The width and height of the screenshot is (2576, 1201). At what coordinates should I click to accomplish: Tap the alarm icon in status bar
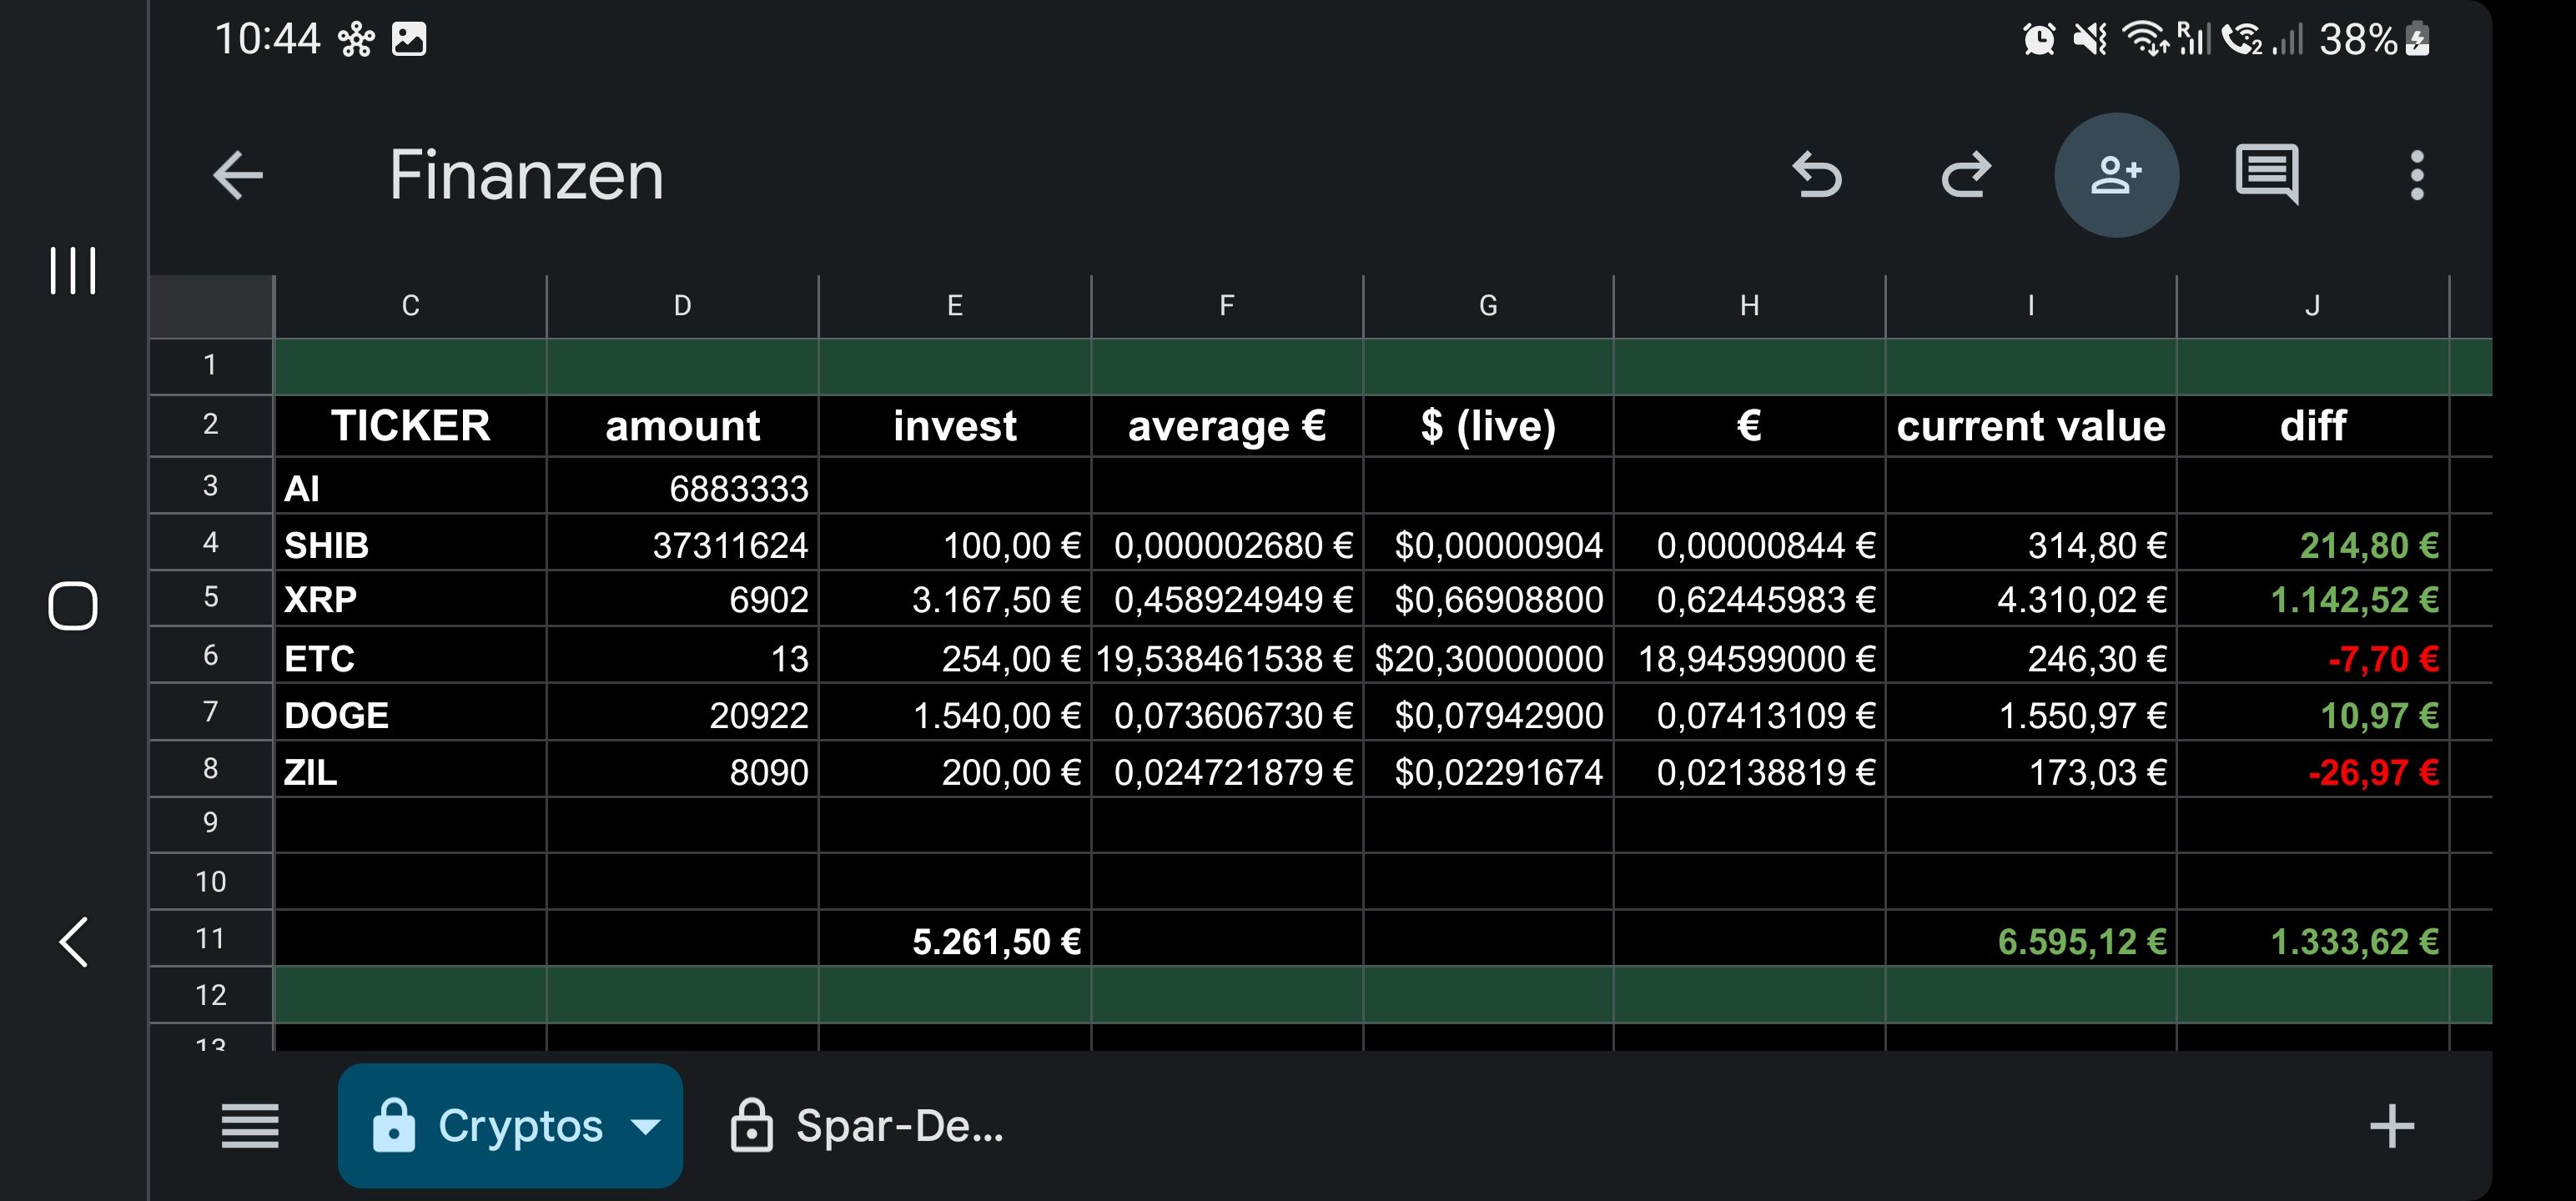tap(2039, 39)
